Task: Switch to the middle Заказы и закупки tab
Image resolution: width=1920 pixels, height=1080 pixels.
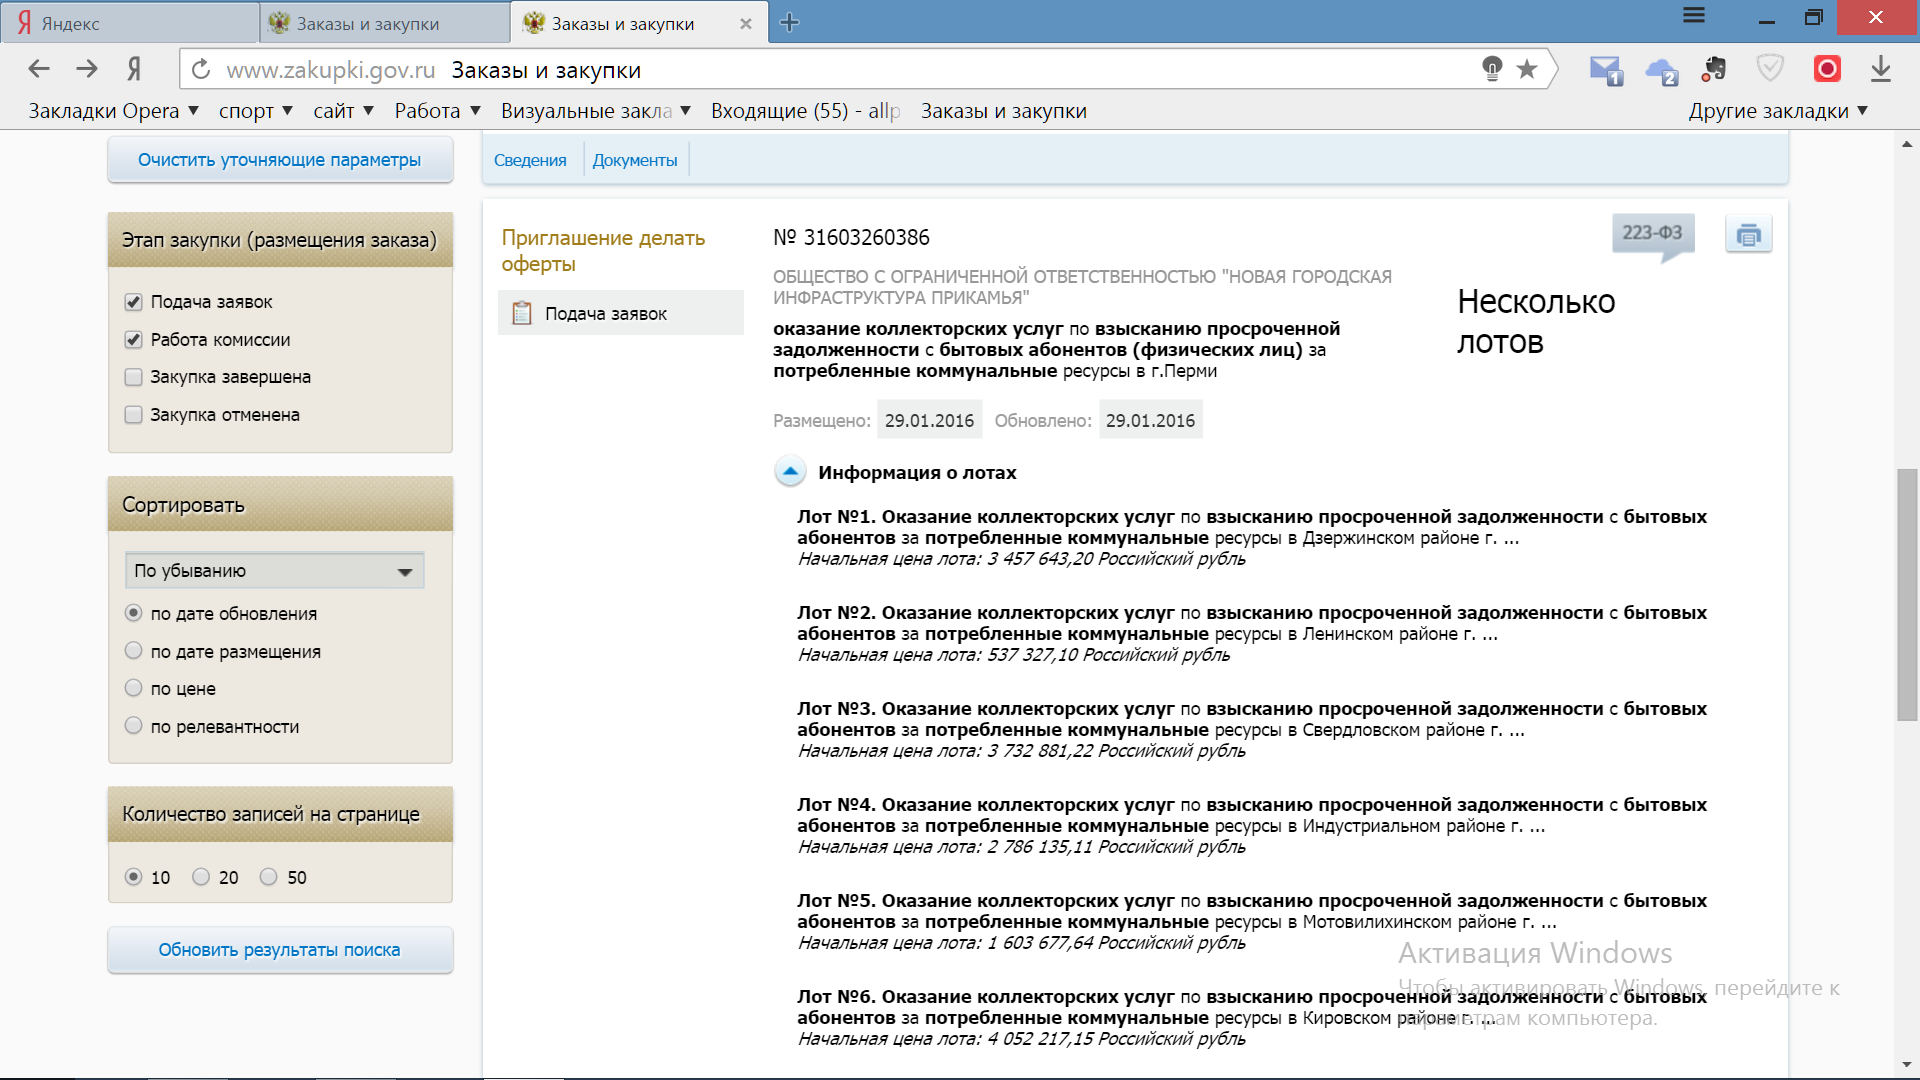Action: (x=385, y=23)
